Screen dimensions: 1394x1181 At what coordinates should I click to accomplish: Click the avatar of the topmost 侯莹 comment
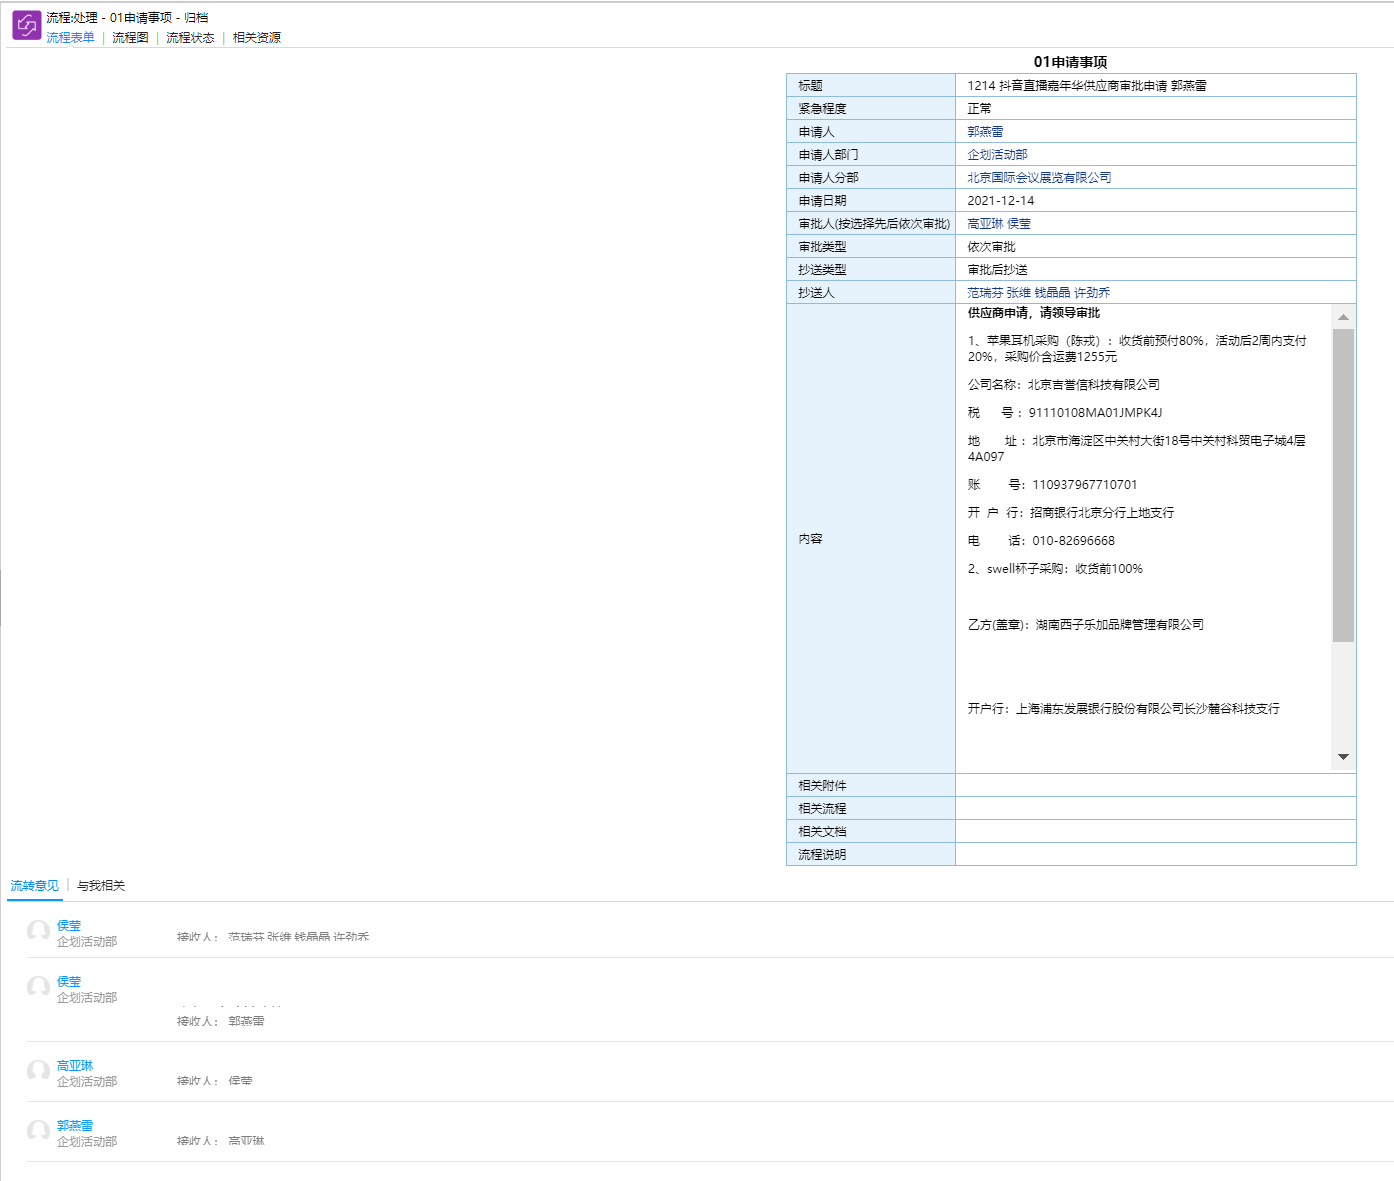(38, 931)
